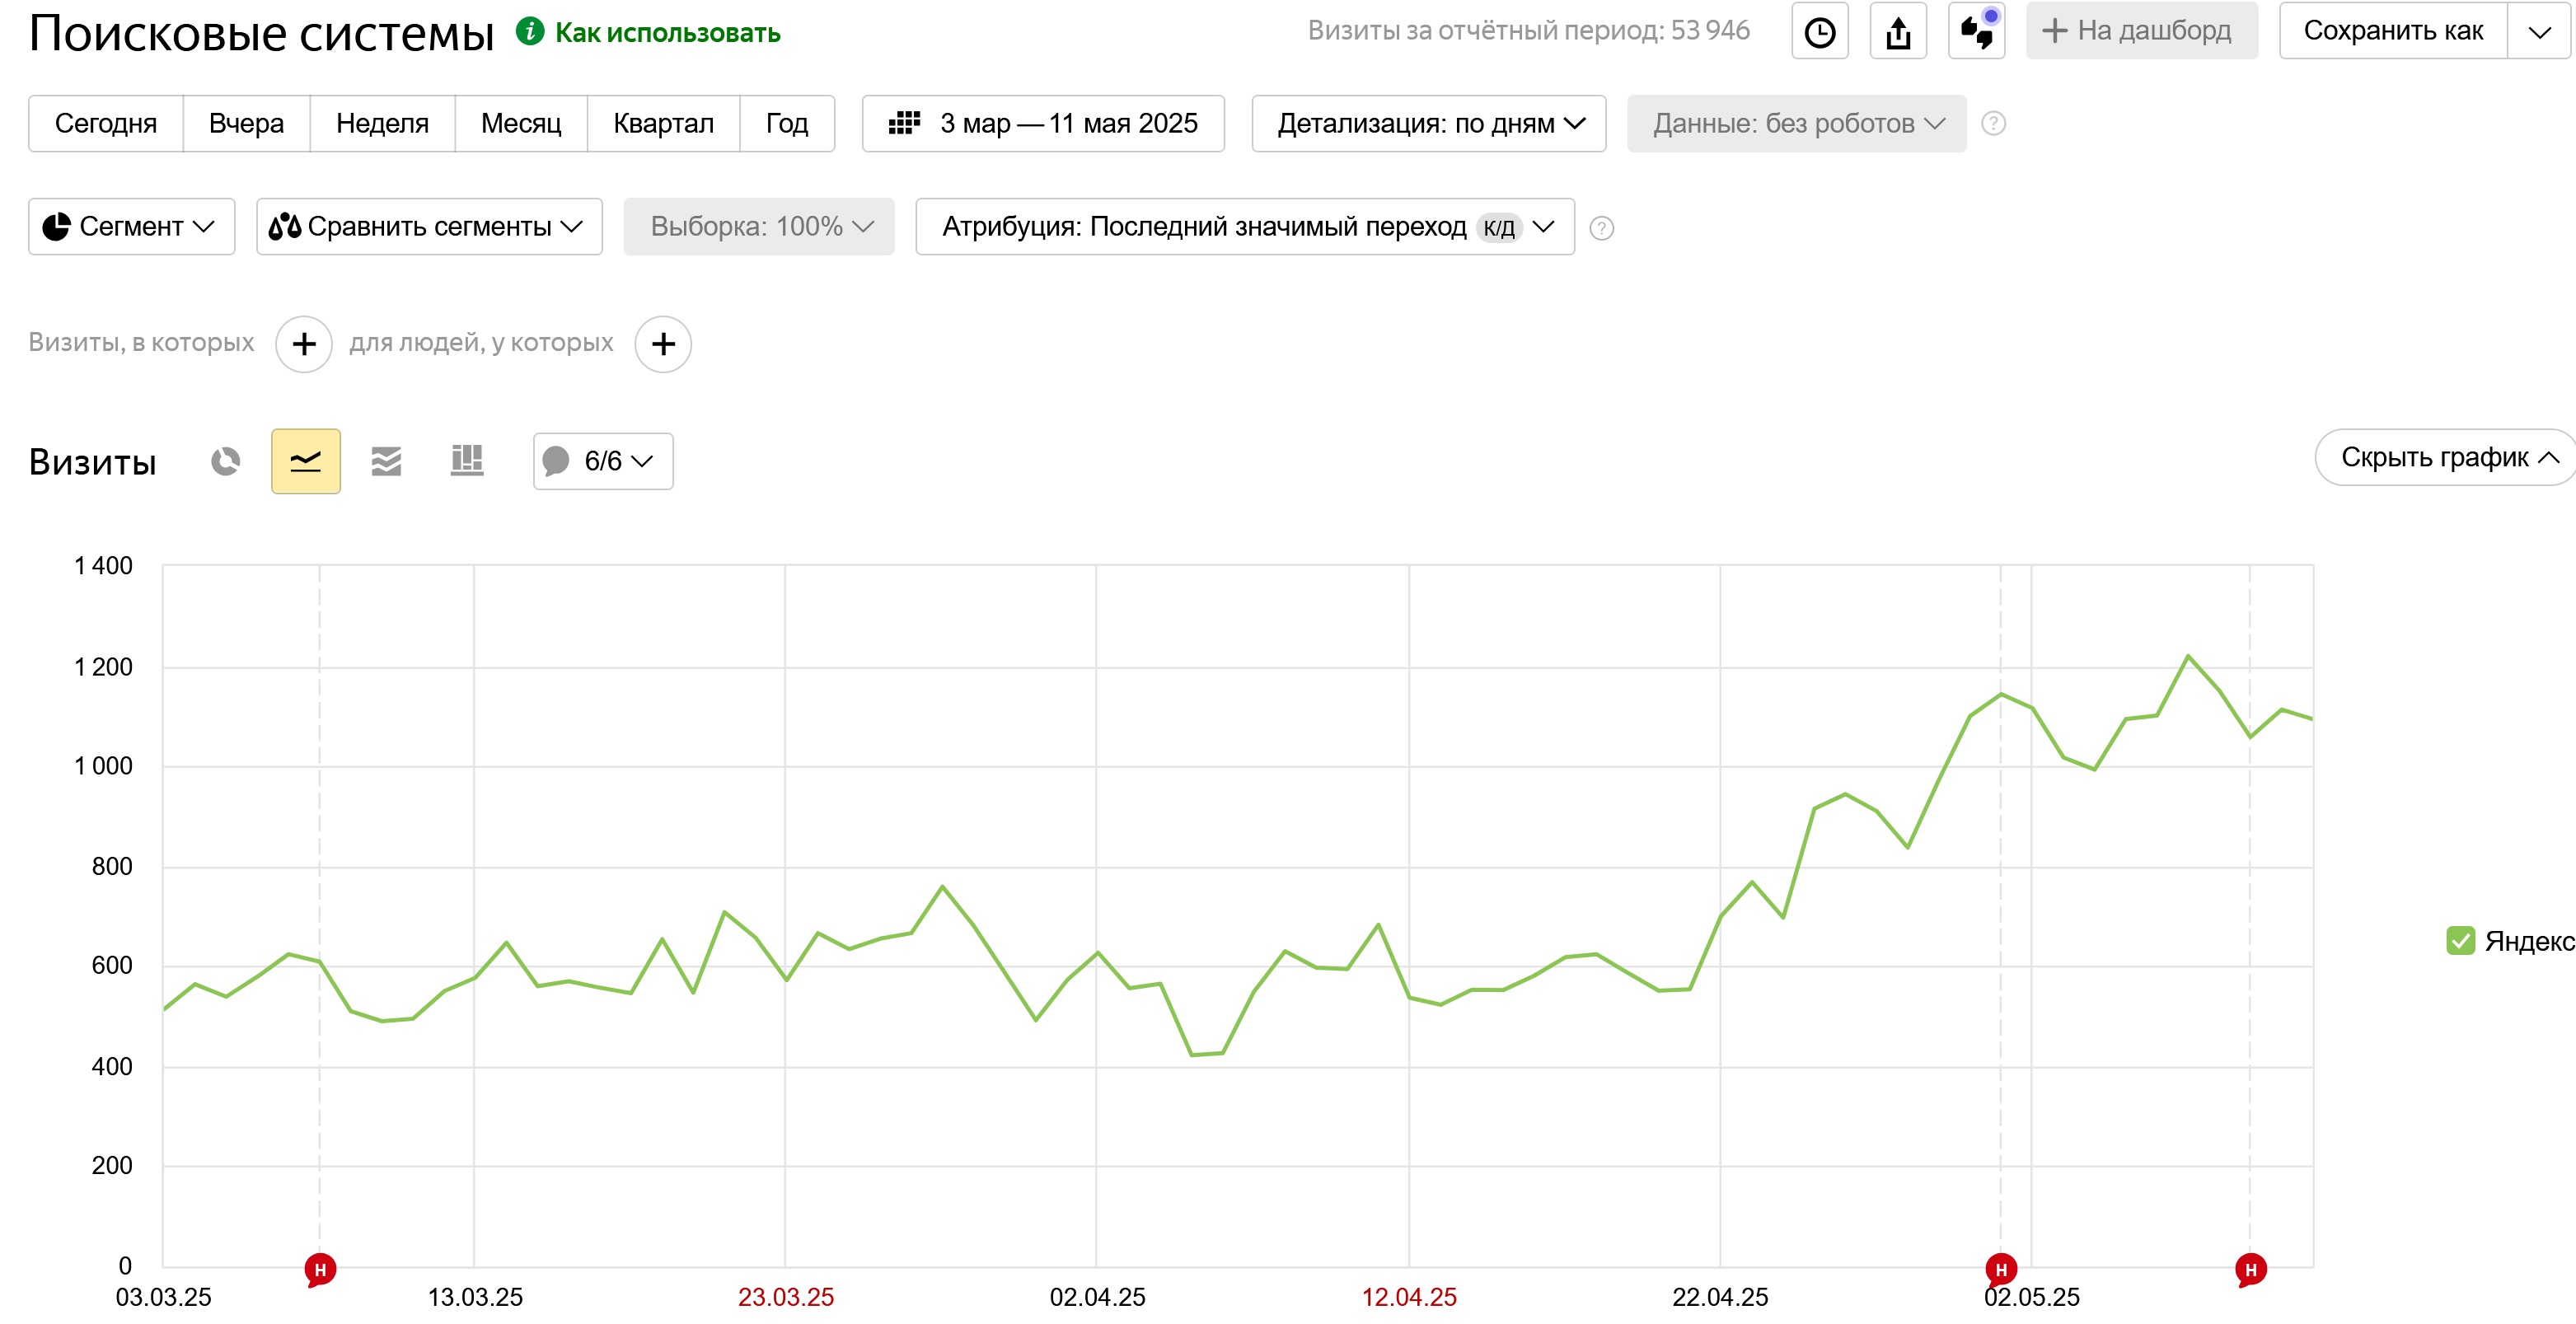The image size is (2576, 1324).
Task: Open the Выборка: 100% dropdown
Action: [759, 227]
